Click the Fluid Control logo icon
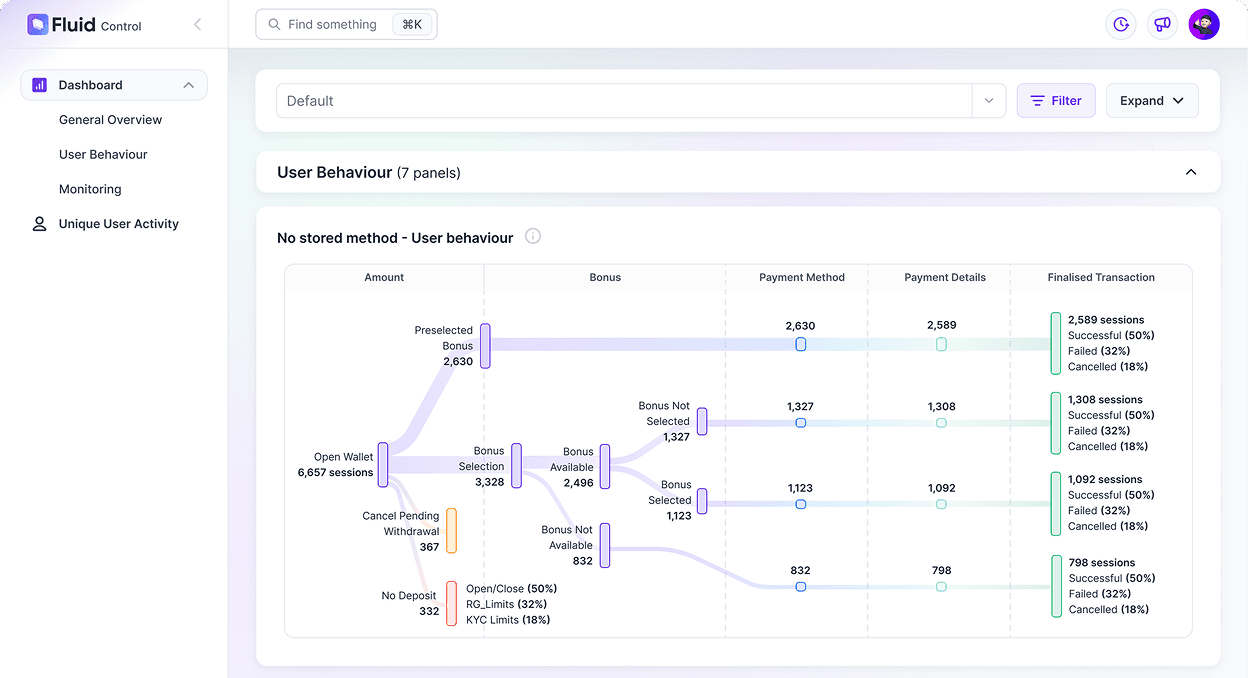1248x678 pixels. [x=38, y=23]
